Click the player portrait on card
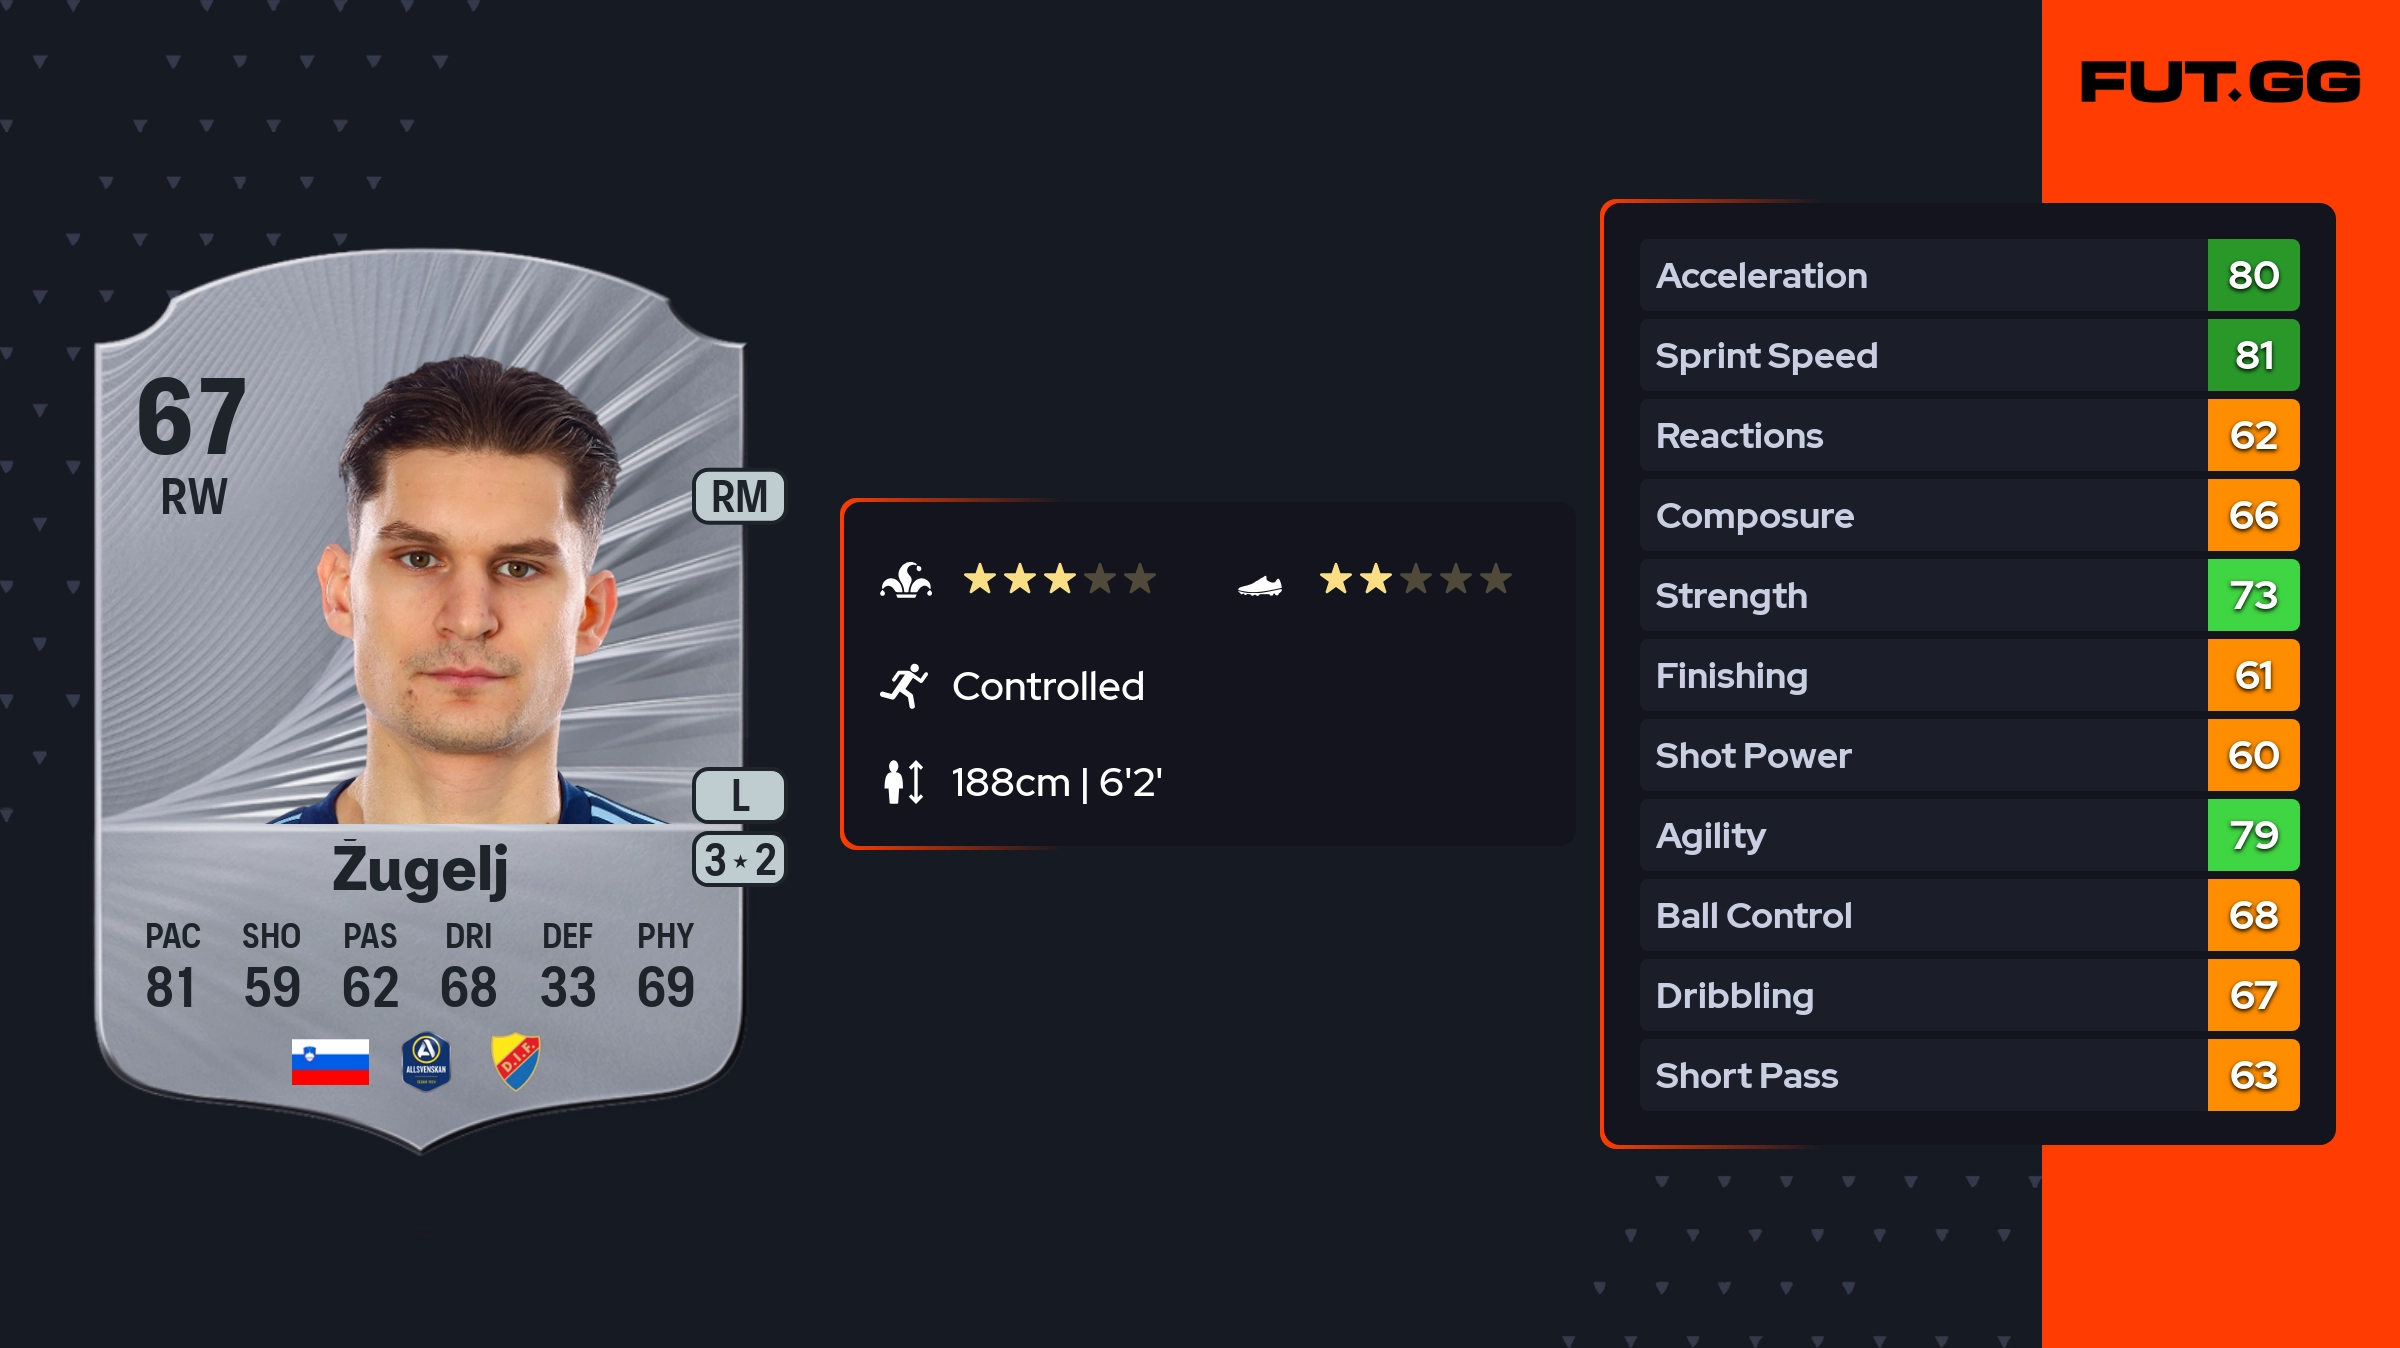The width and height of the screenshot is (2400, 1348). [470, 590]
